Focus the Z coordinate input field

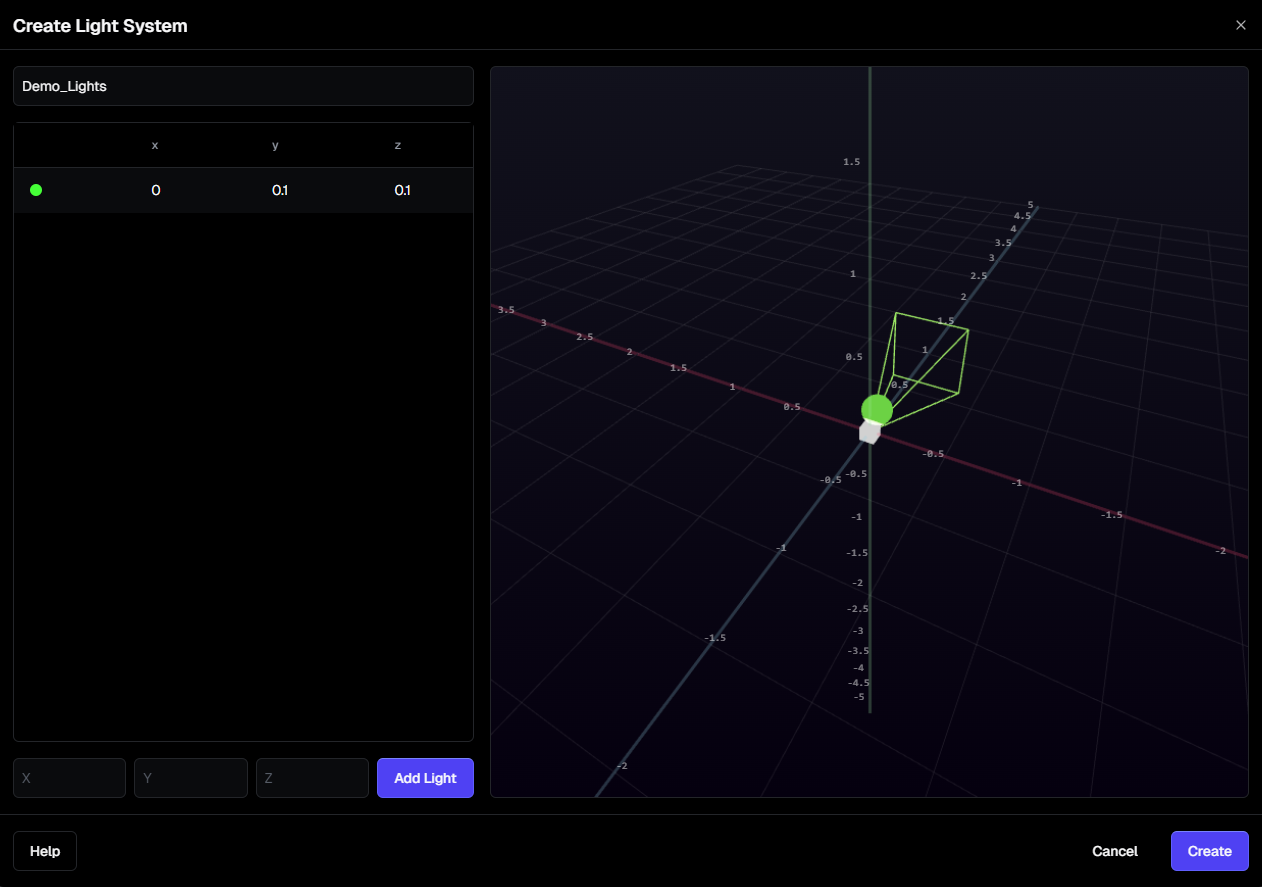point(312,778)
